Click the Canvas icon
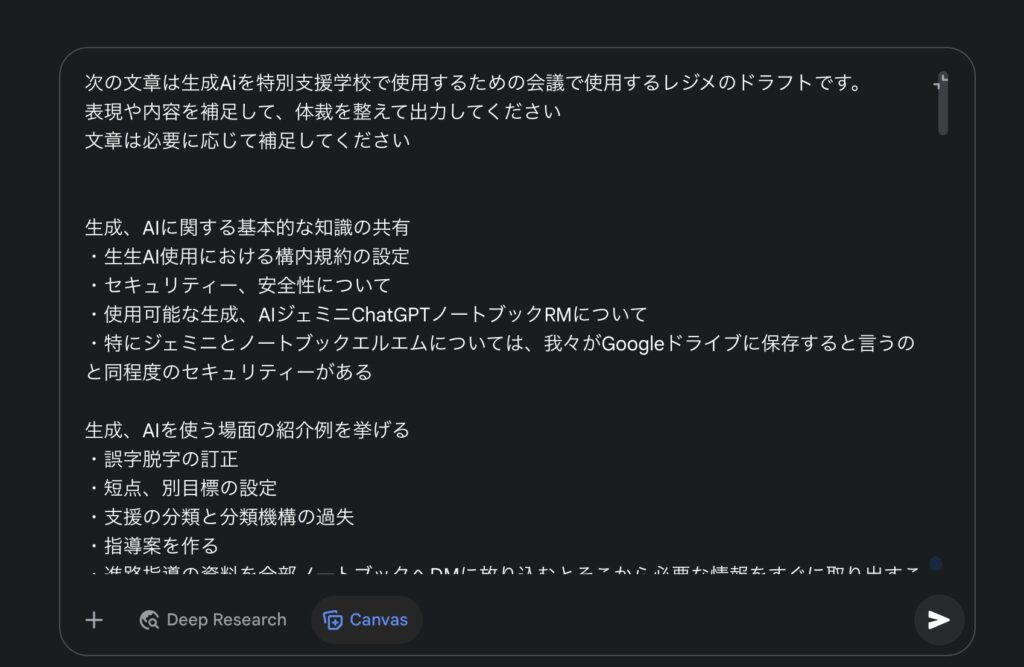 pyautogui.click(x=332, y=620)
